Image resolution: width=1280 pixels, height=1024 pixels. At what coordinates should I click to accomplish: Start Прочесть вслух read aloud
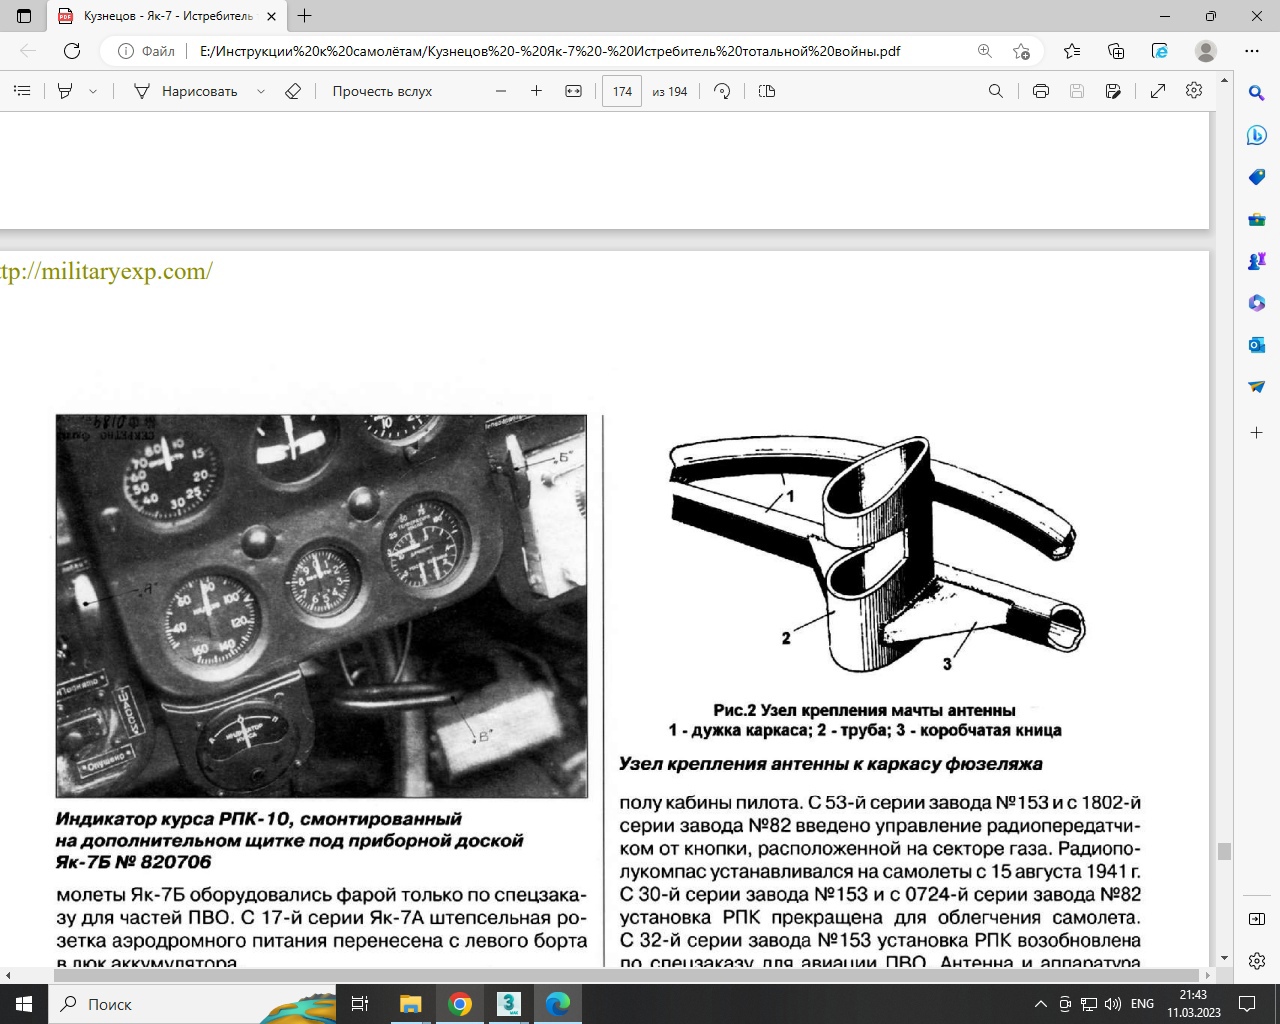pos(382,91)
